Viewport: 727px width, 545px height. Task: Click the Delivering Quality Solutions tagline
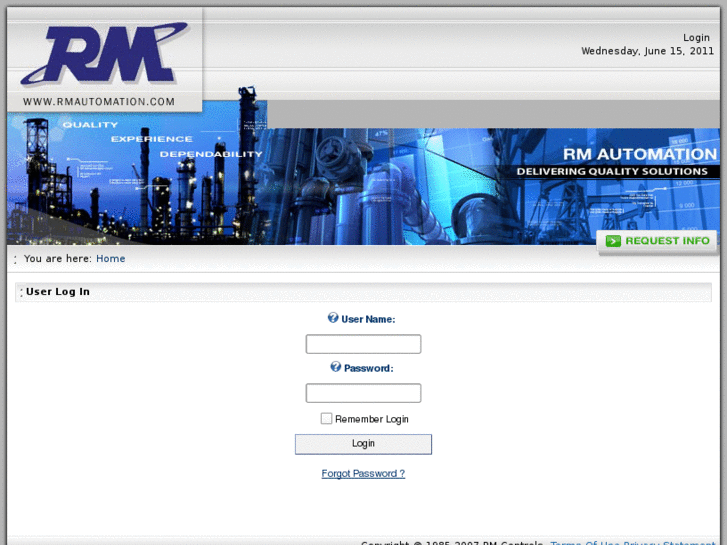(x=612, y=172)
